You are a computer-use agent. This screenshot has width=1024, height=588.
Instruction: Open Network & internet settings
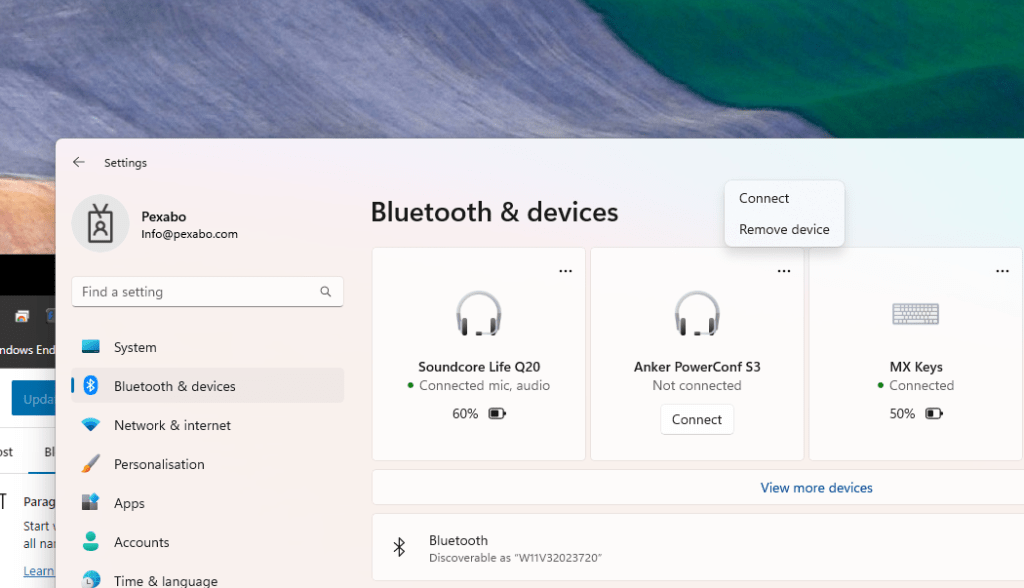coord(208,425)
